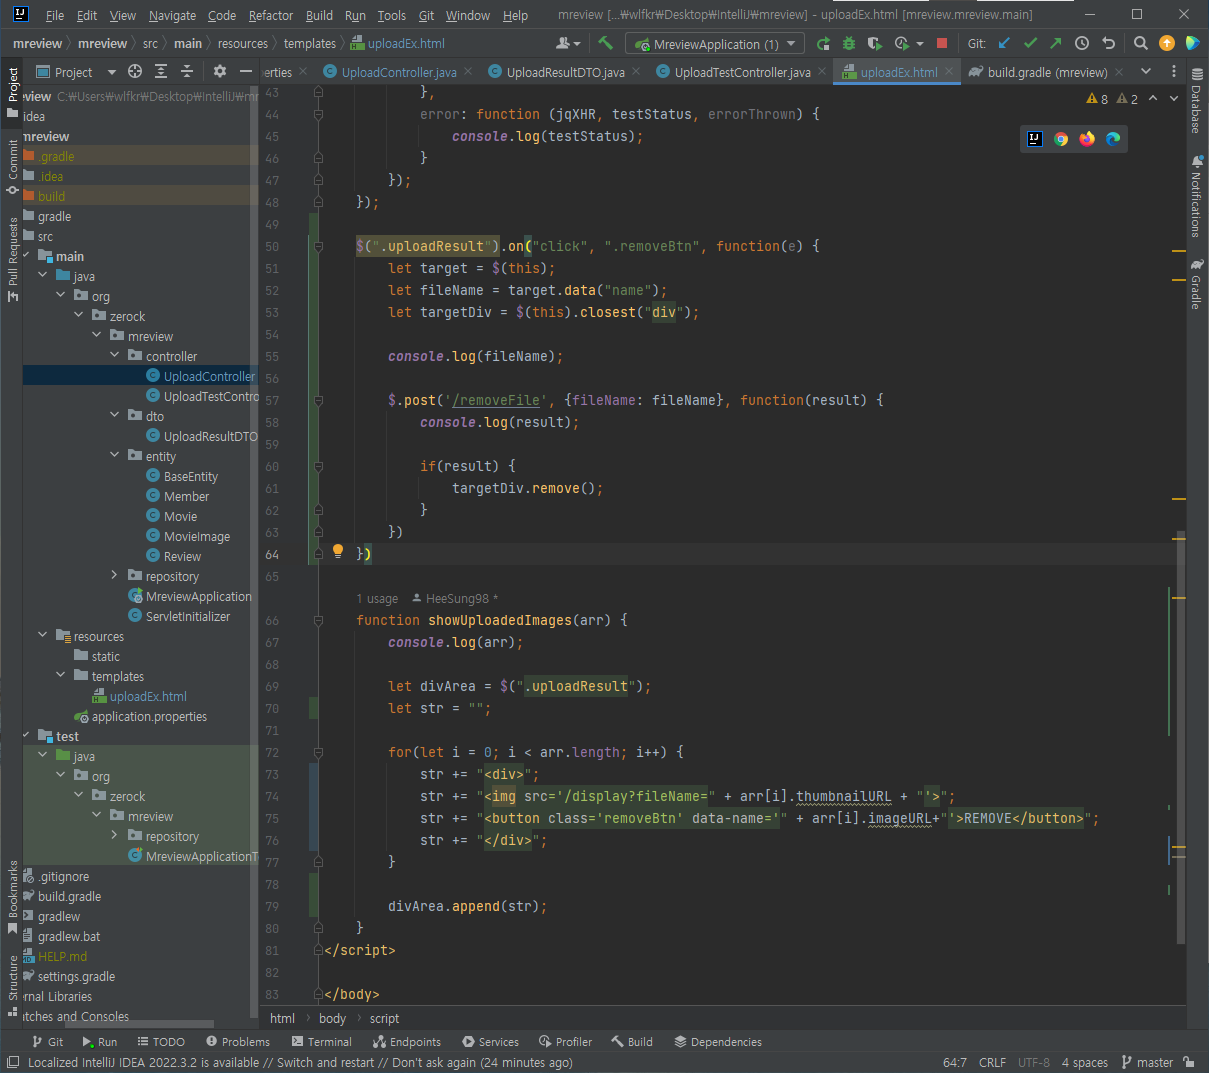This screenshot has width=1209, height=1073.
Task: Collapse the templates folder
Action: coord(60,676)
